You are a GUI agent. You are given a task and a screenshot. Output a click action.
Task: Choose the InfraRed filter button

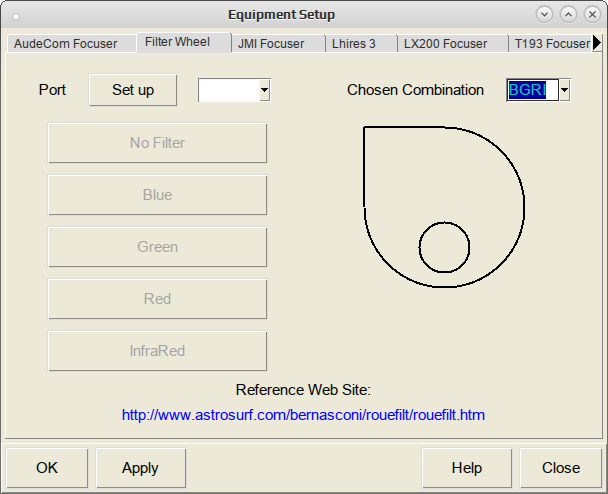[157, 351]
